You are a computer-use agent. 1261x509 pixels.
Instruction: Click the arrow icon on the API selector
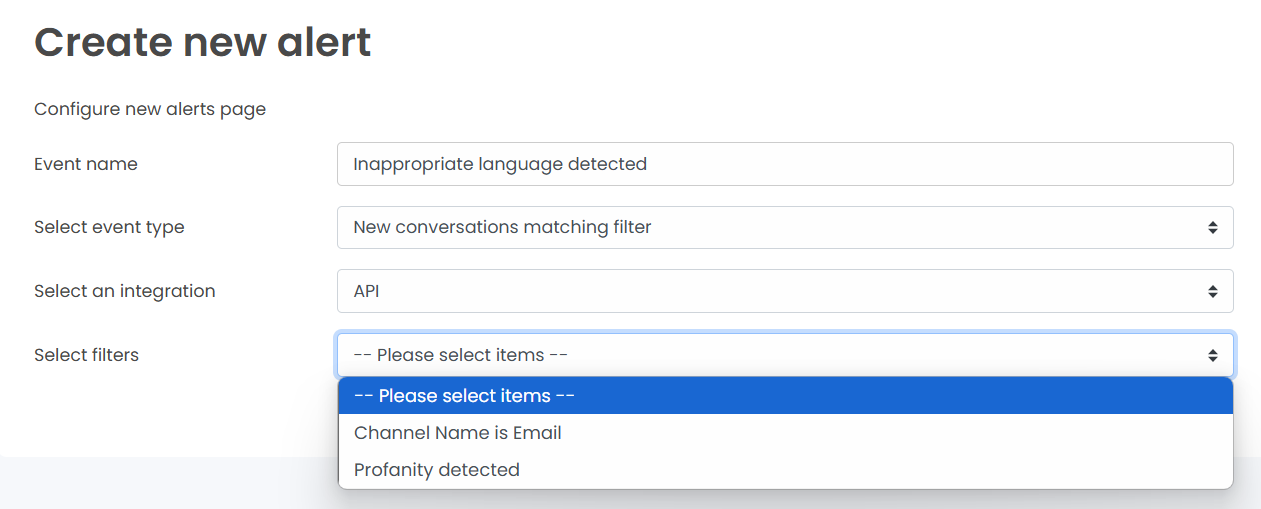point(1212,292)
